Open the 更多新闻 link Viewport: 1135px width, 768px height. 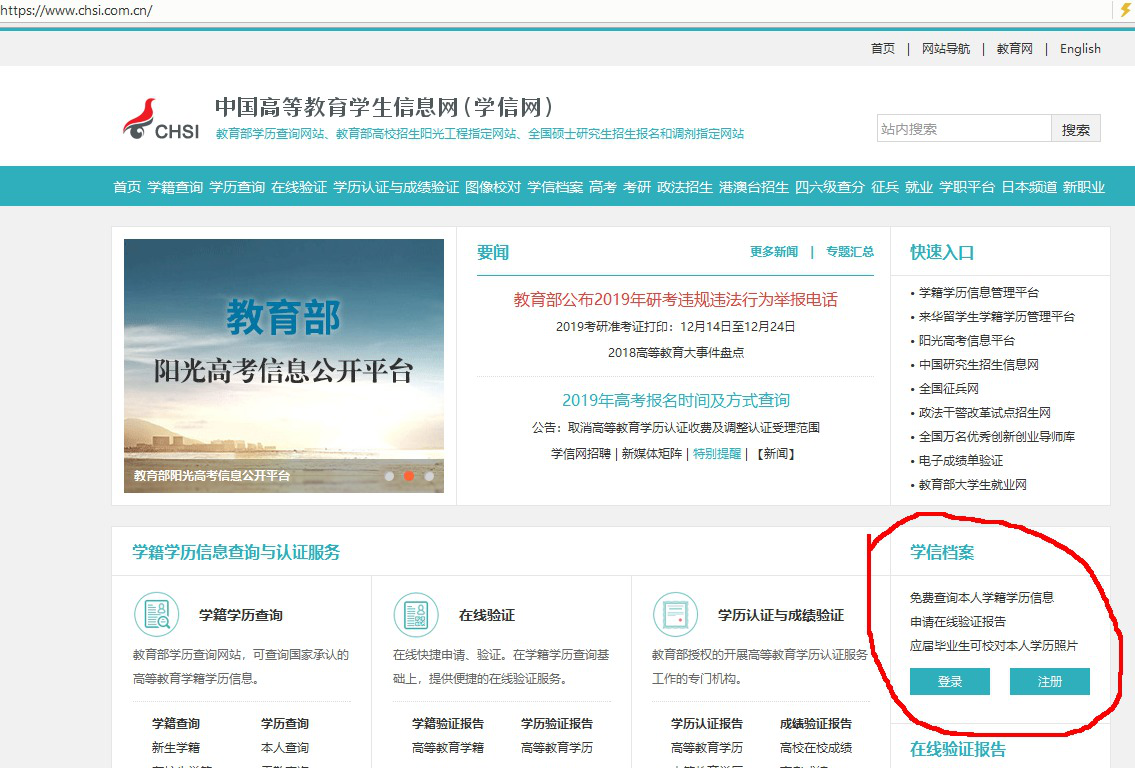(774, 252)
